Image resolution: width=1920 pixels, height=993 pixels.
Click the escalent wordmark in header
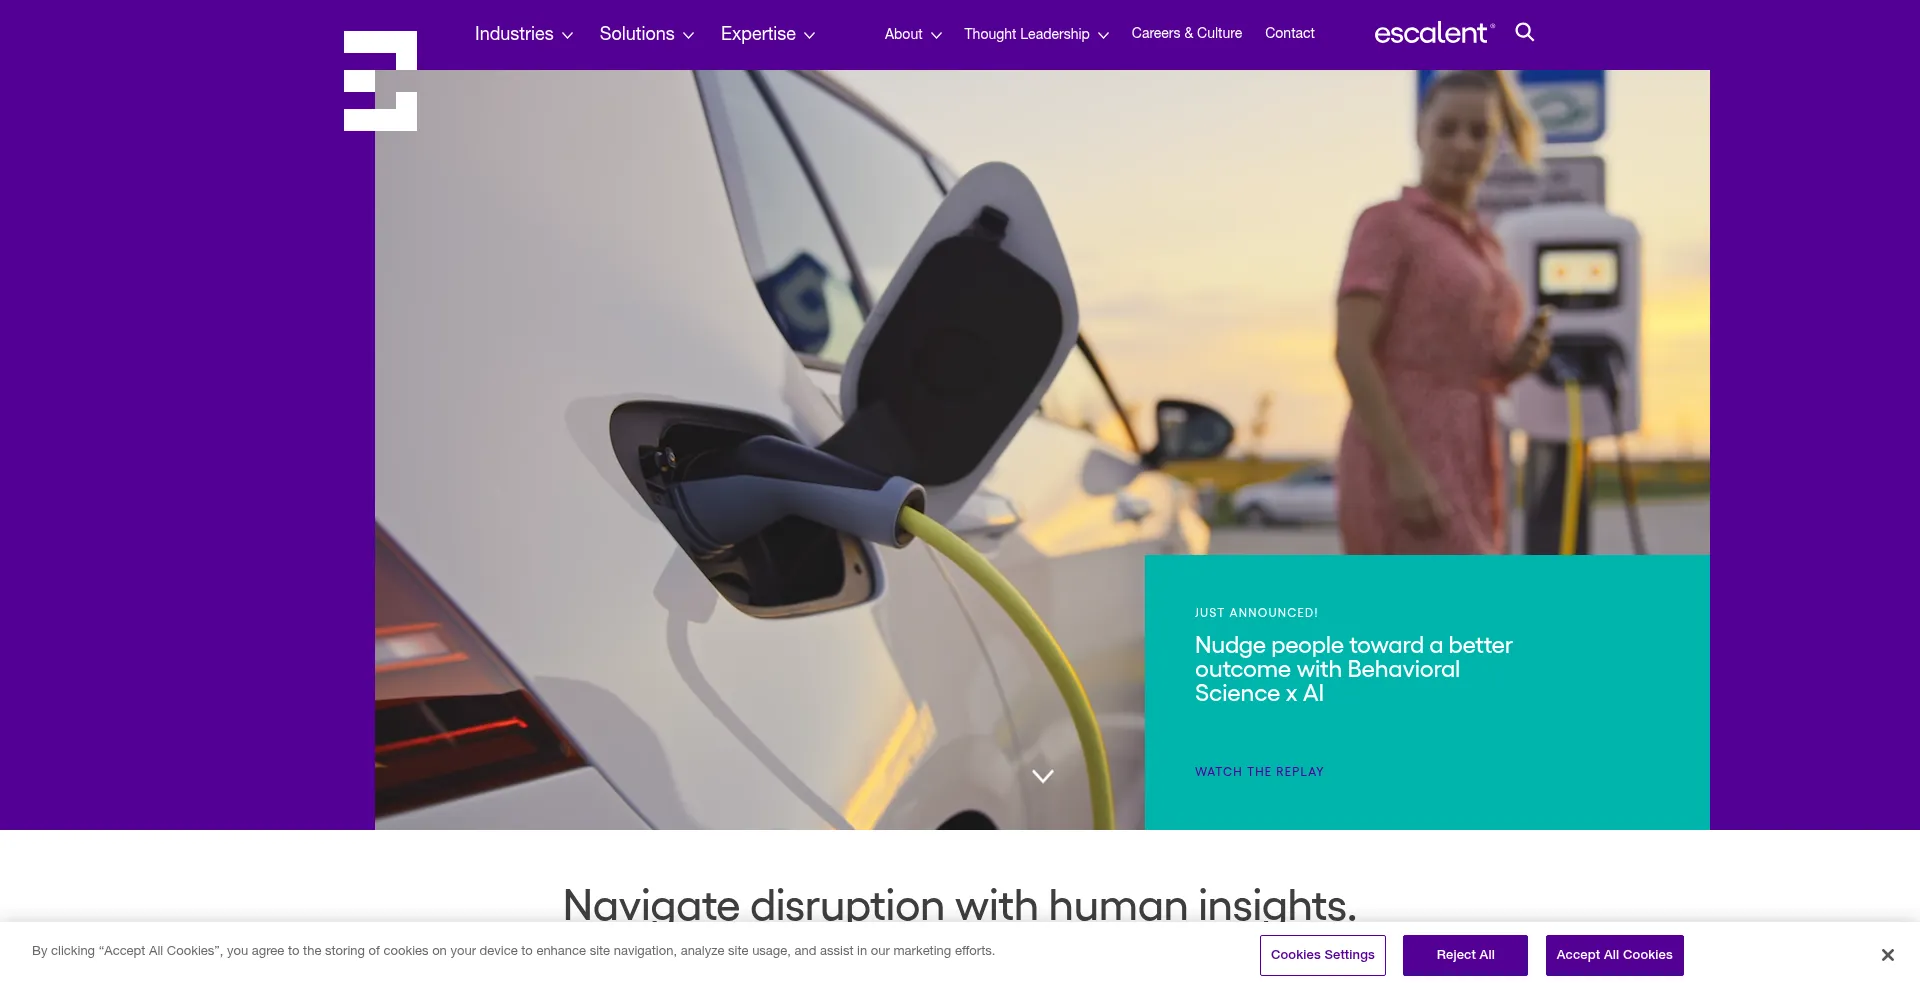click(1434, 33)
